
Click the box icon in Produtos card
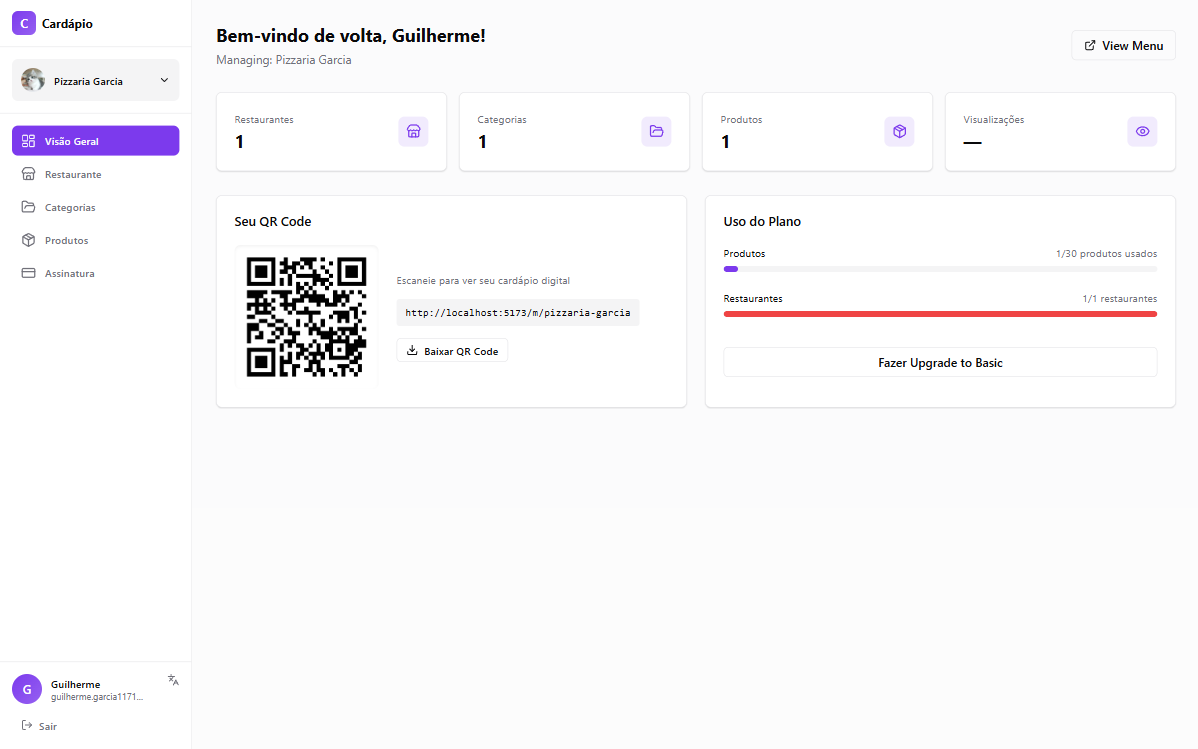coord(899,131)
